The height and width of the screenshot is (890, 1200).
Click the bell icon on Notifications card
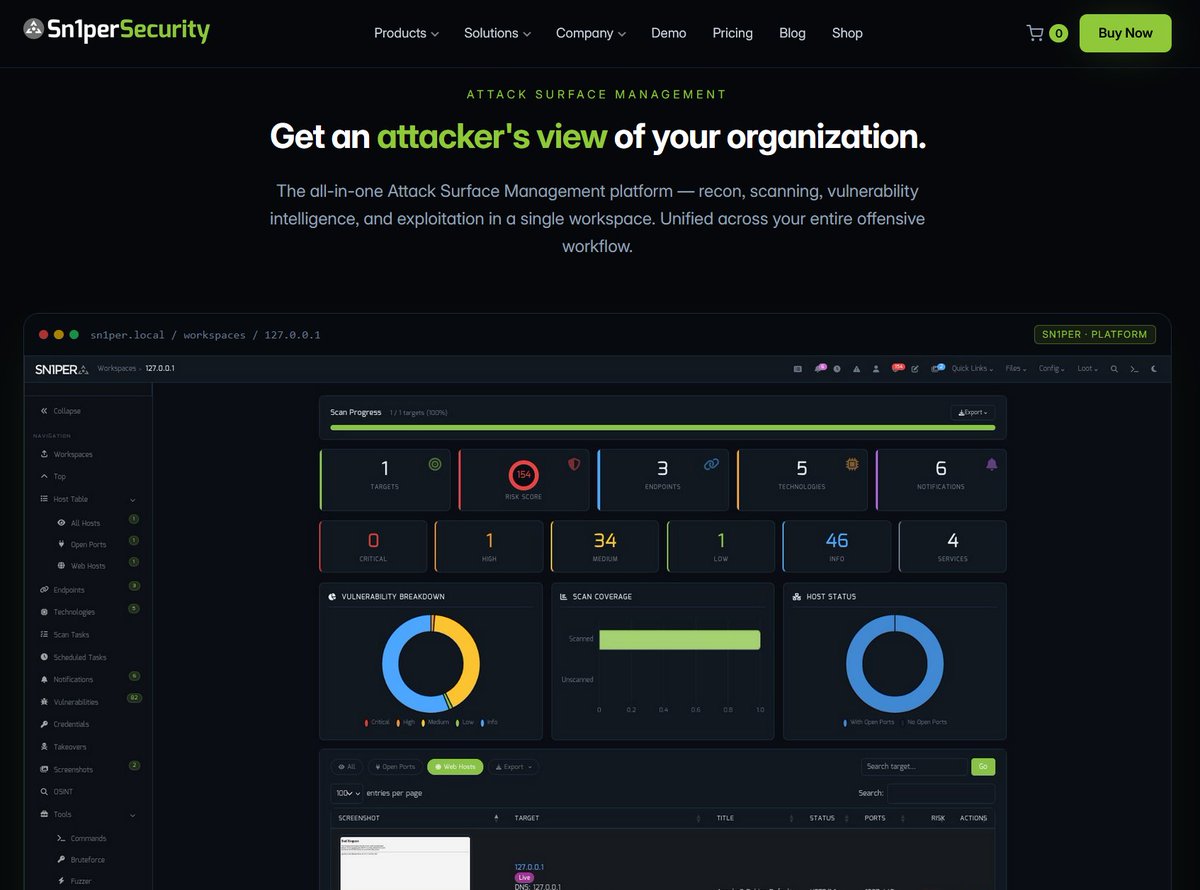[992, 464]
